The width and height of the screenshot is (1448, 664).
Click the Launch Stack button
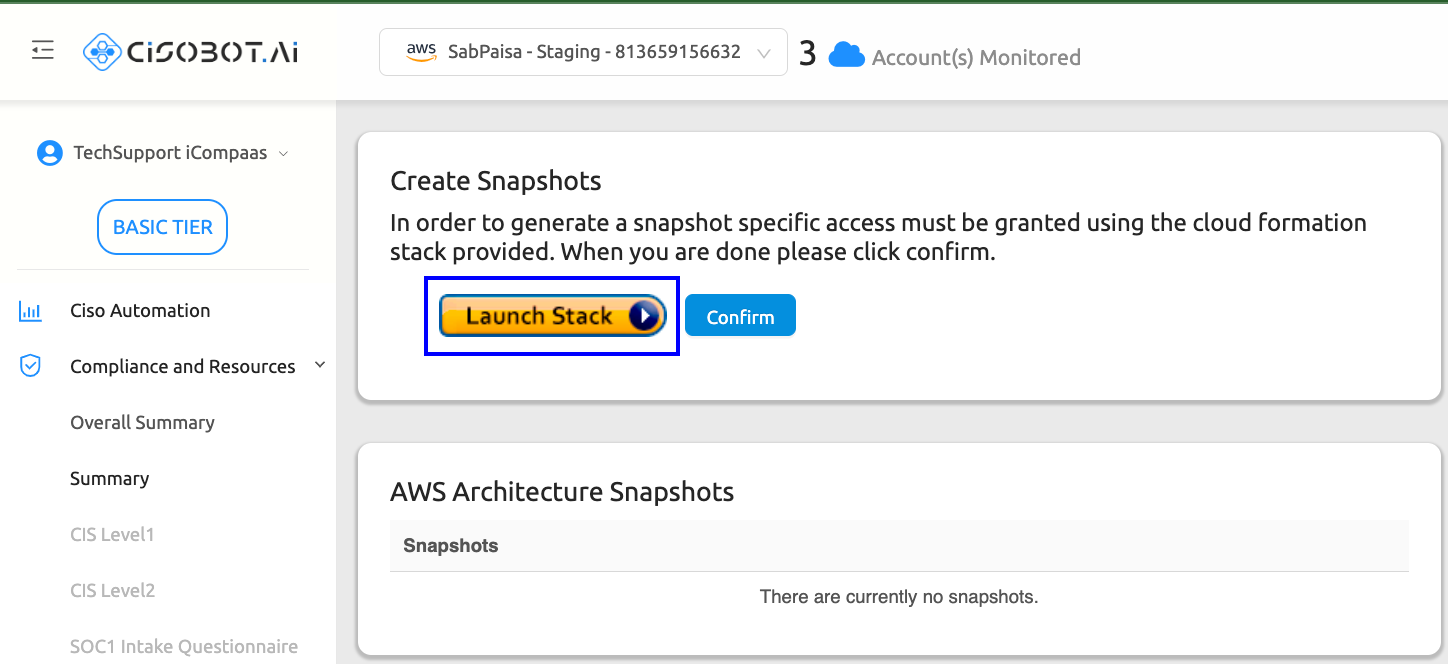click(553, 316)
